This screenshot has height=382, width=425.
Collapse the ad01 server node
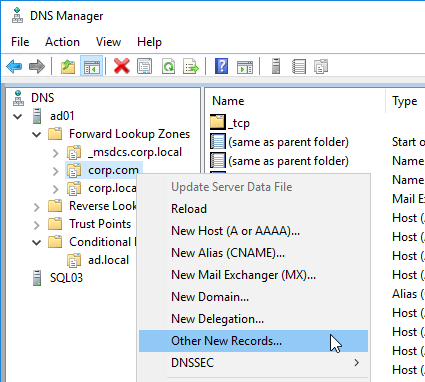pos(18,116)
